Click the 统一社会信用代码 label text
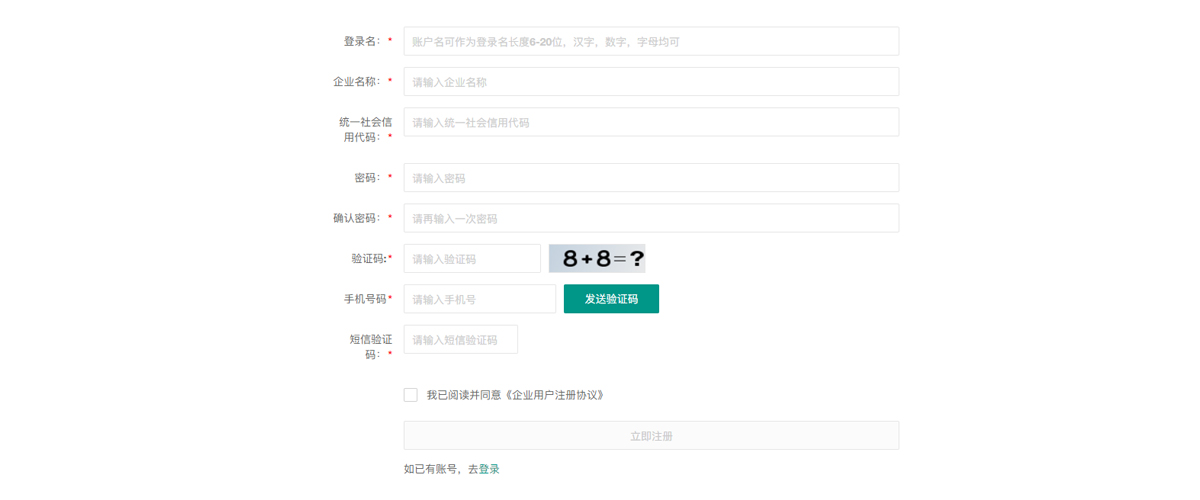 365,130
